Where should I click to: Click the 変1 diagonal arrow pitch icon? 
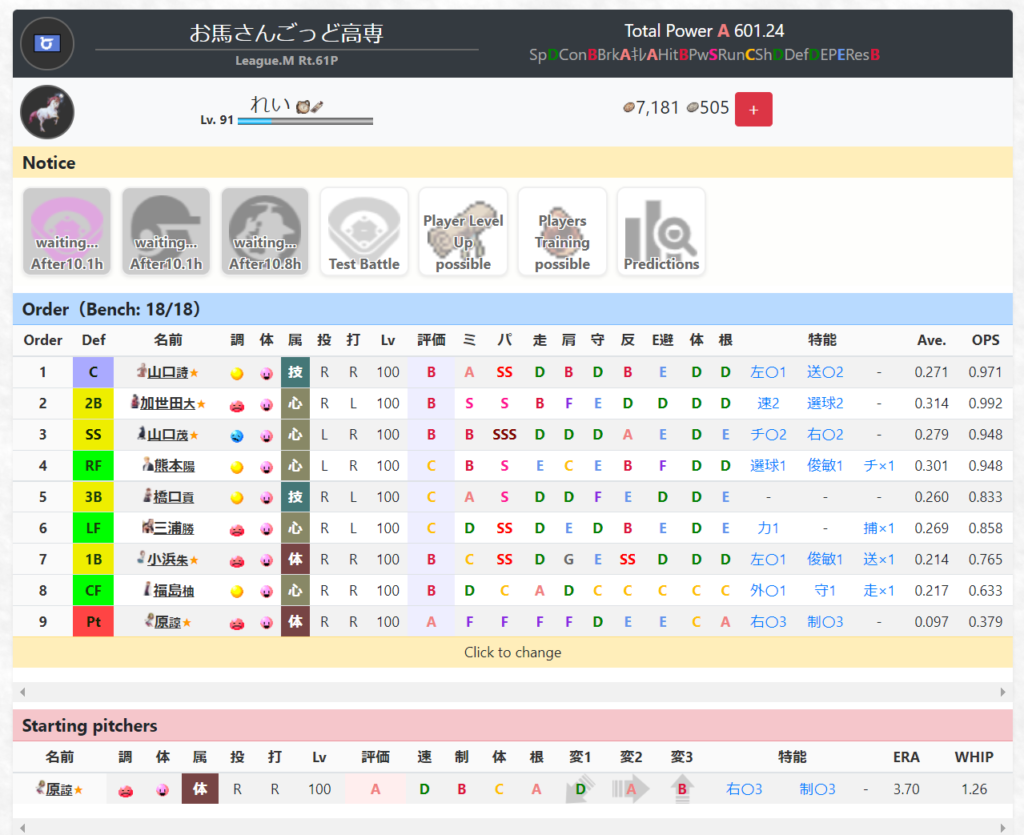tap(580, 789)
